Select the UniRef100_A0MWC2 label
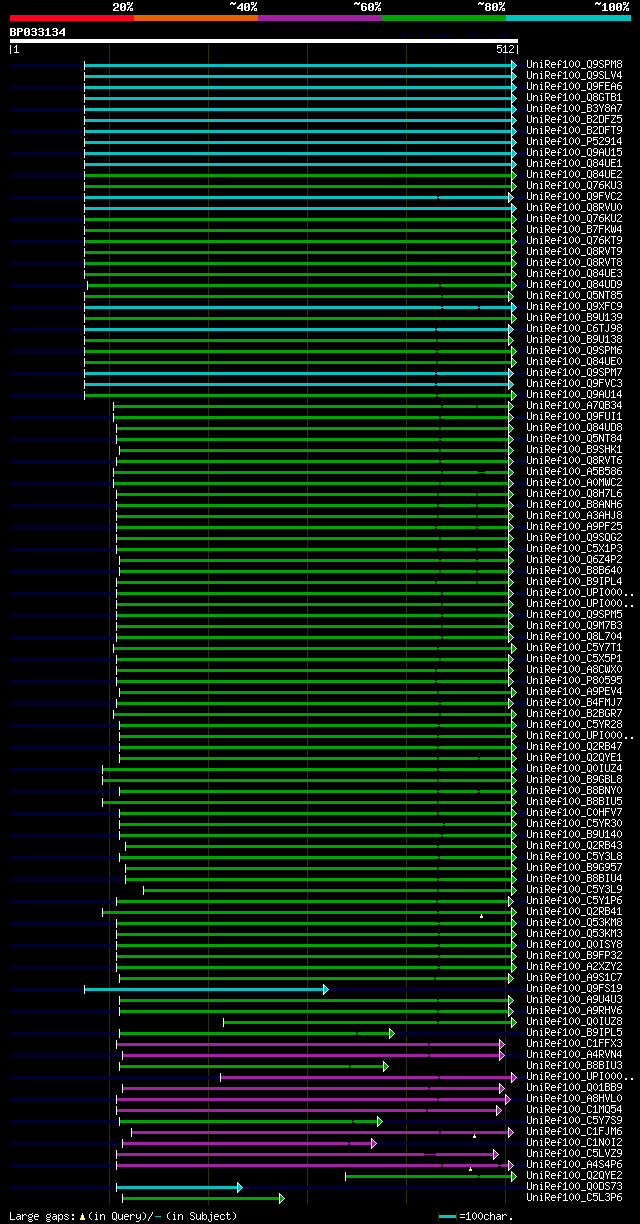The height and width of the screenshot is (1224, 640). pos(574,482)
